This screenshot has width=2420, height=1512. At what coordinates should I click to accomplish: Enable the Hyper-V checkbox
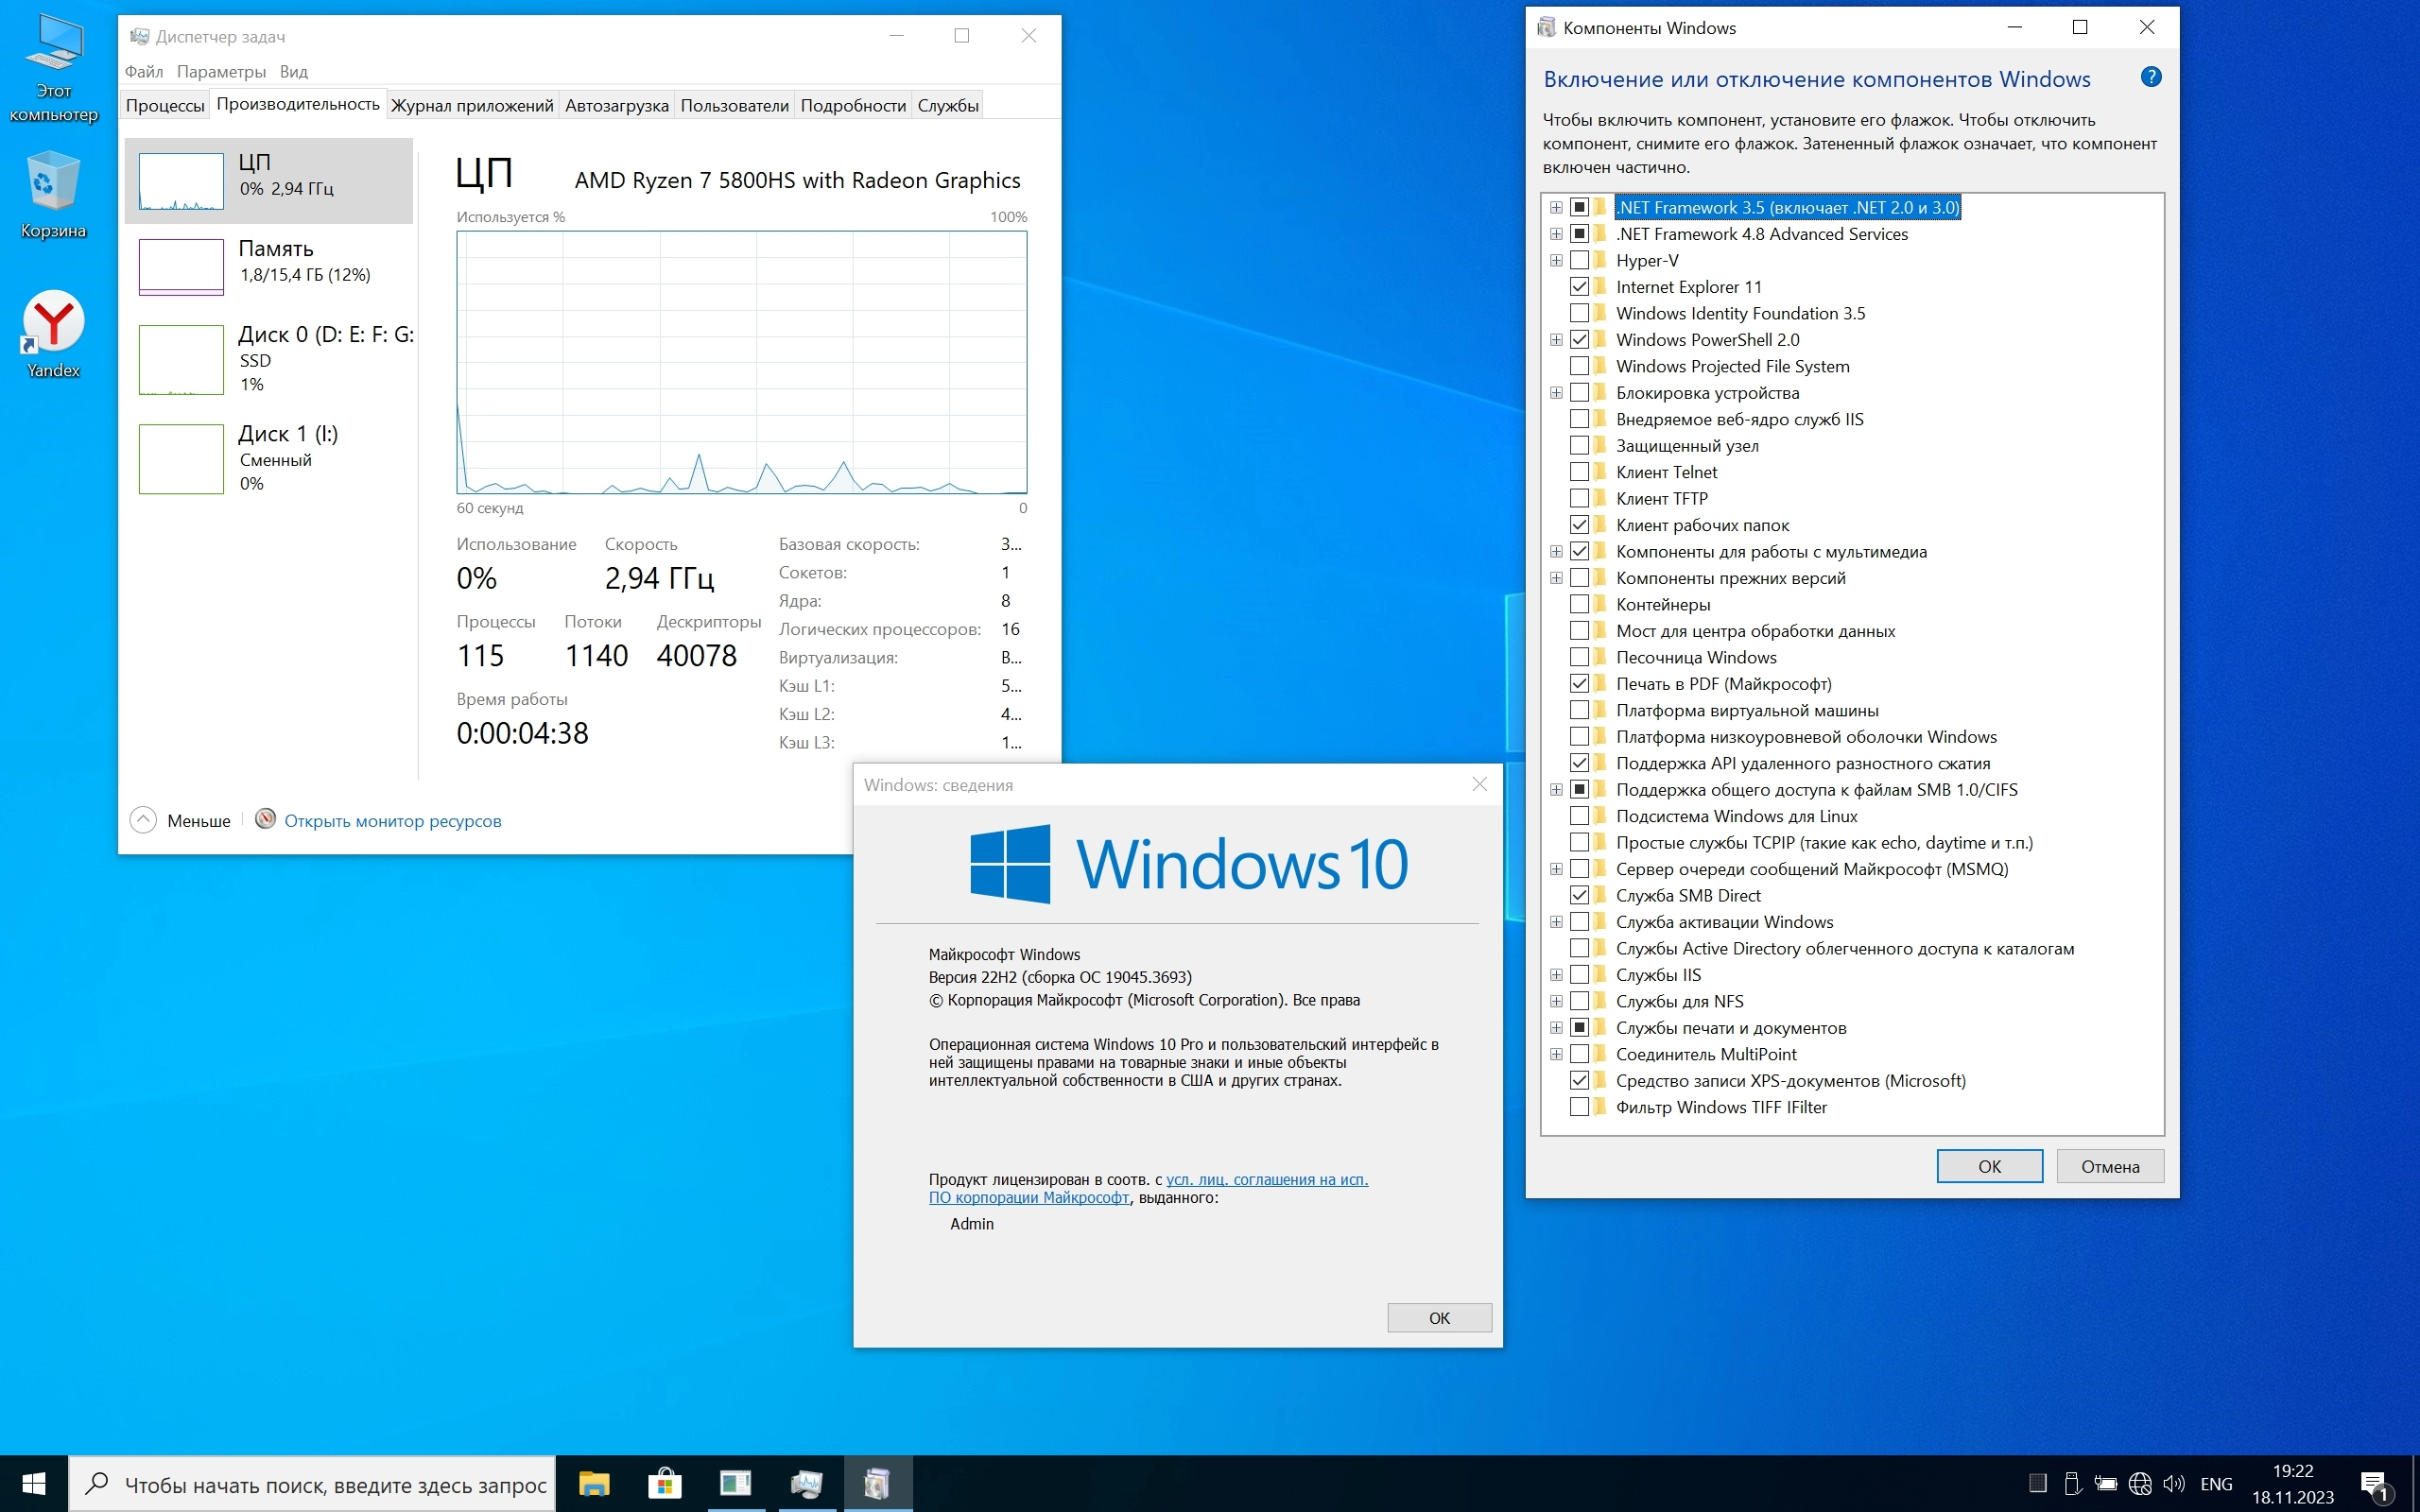tap(1579, 260)
